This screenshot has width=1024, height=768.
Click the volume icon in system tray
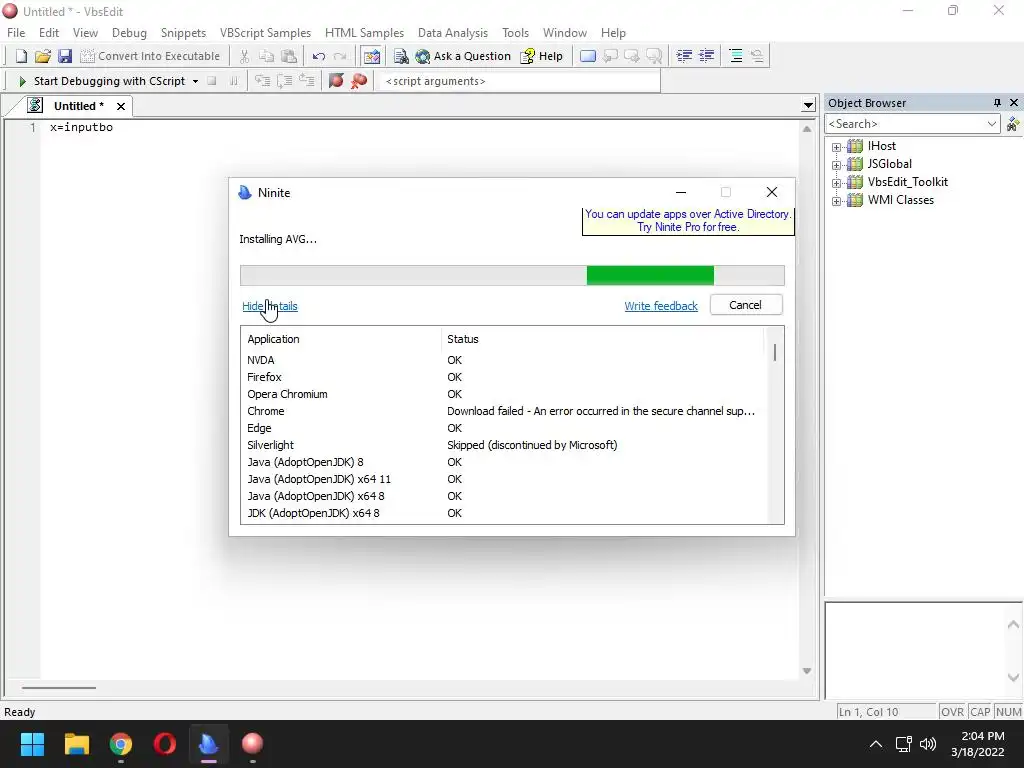927,744
